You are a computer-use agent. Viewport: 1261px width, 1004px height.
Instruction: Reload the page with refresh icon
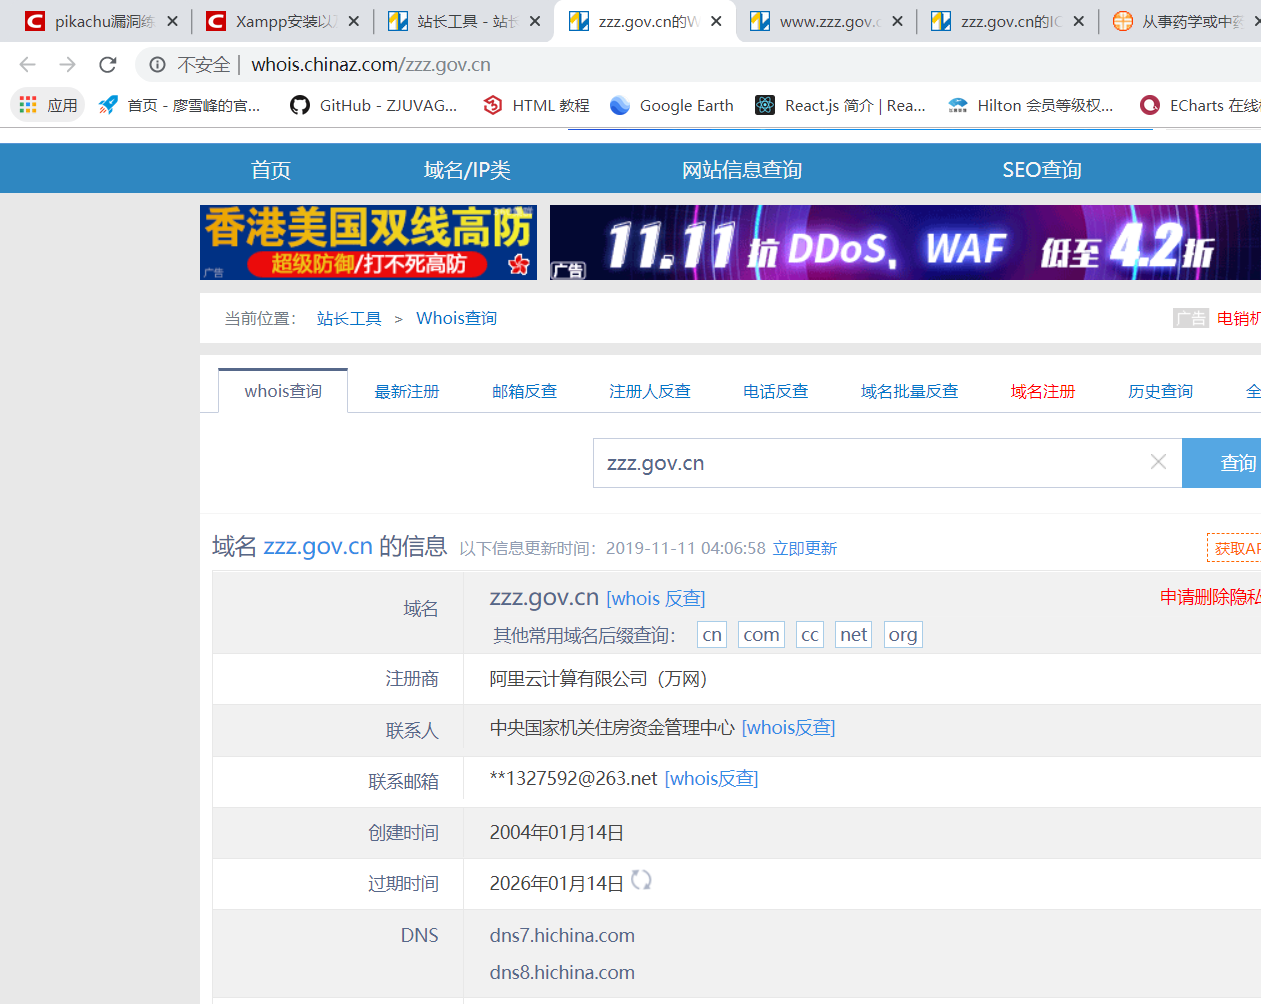108,65
